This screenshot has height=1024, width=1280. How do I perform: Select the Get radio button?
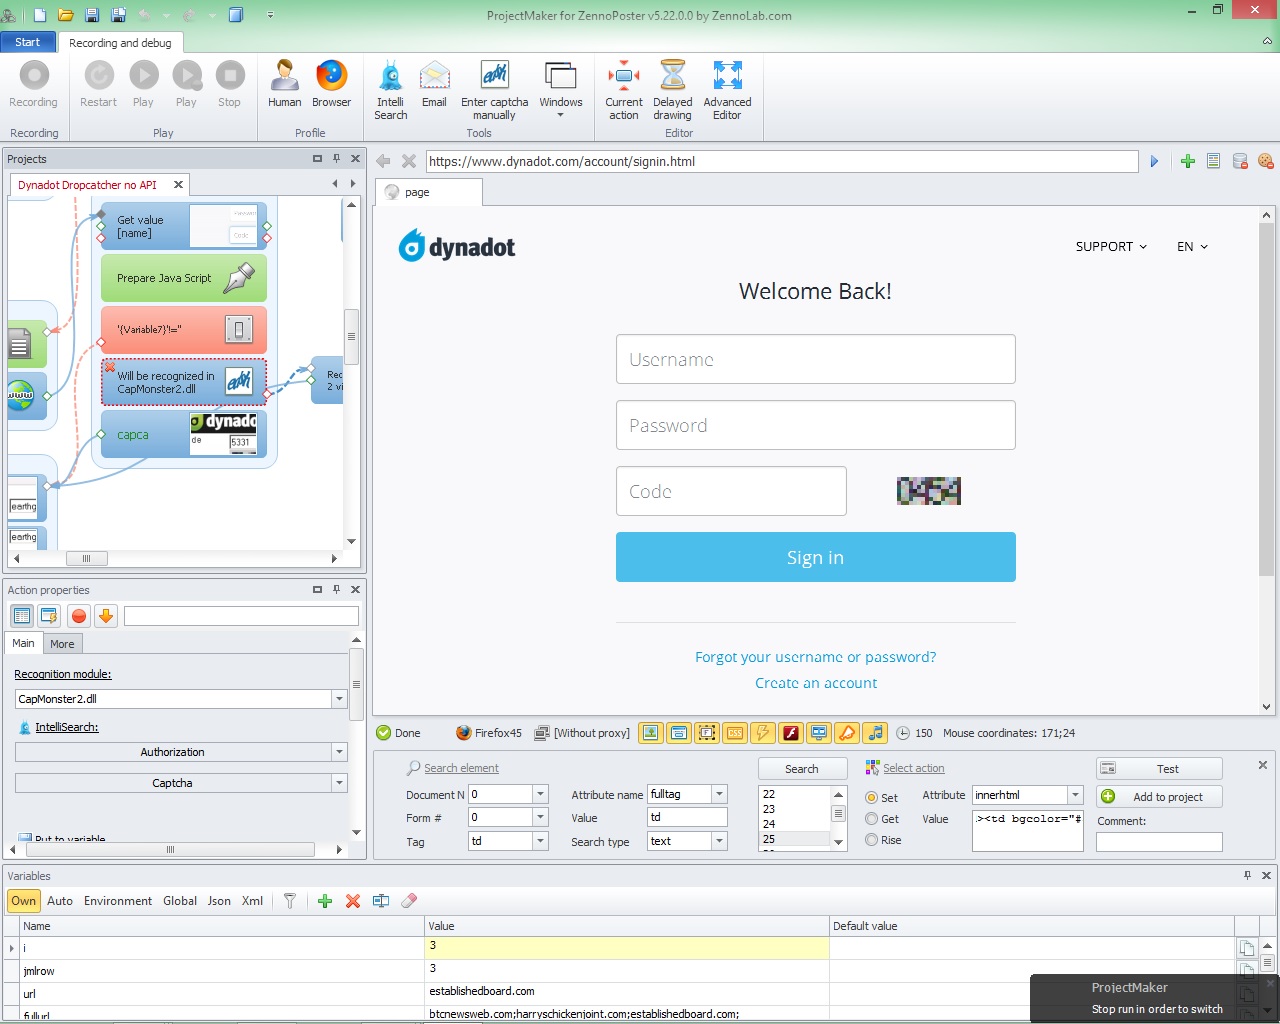pyautogui.click(x=872, y=819)
